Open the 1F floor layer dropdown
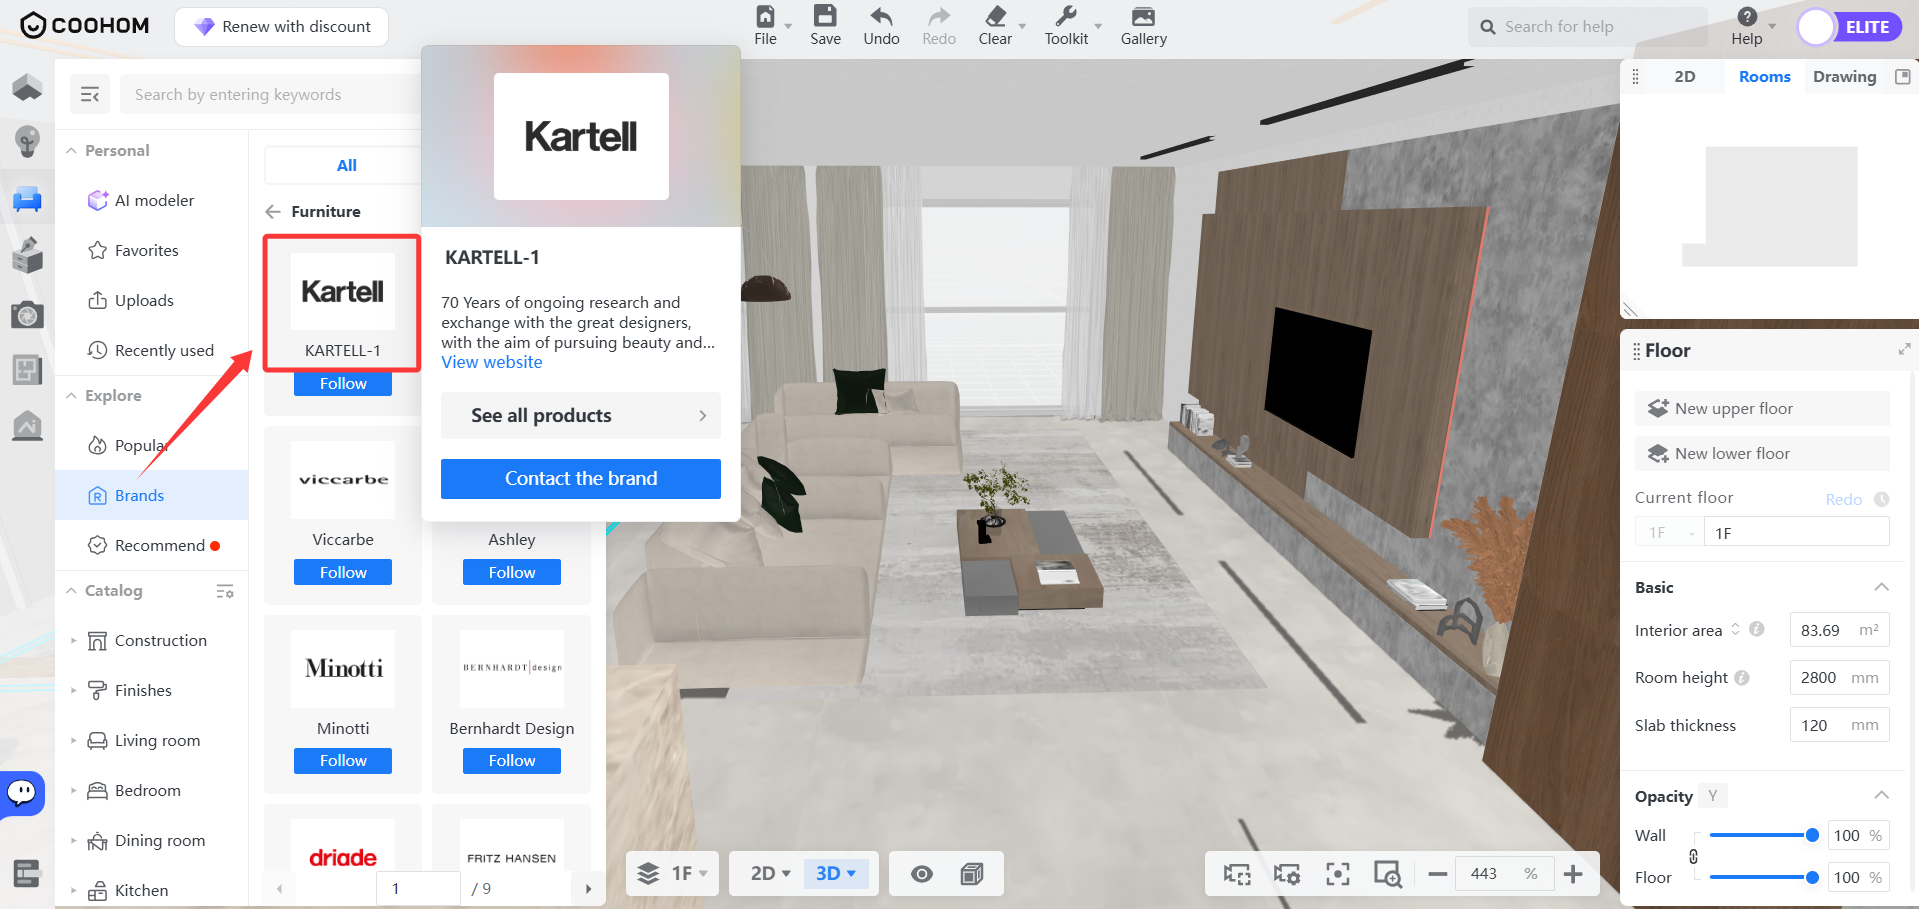The height and width of the screenshot is (909, 1919). tap(675, 874)
